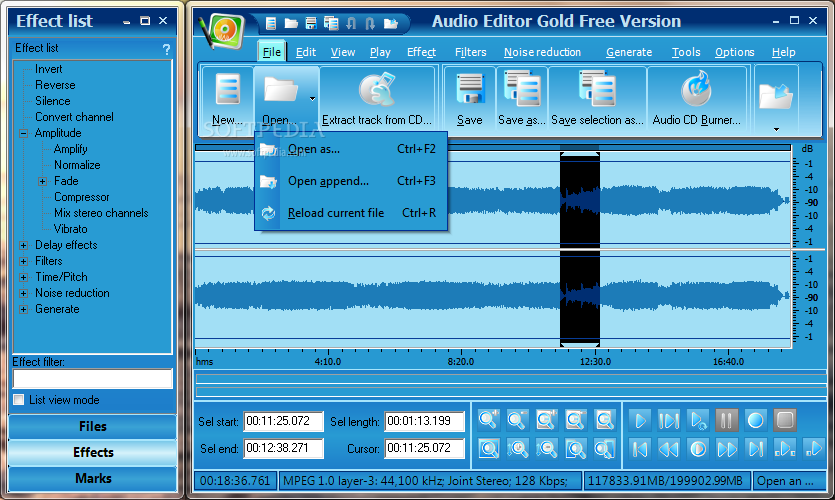Click the quick-access New icon in title bar
This screenshot has height=500, width=835.
coord(271,23)
